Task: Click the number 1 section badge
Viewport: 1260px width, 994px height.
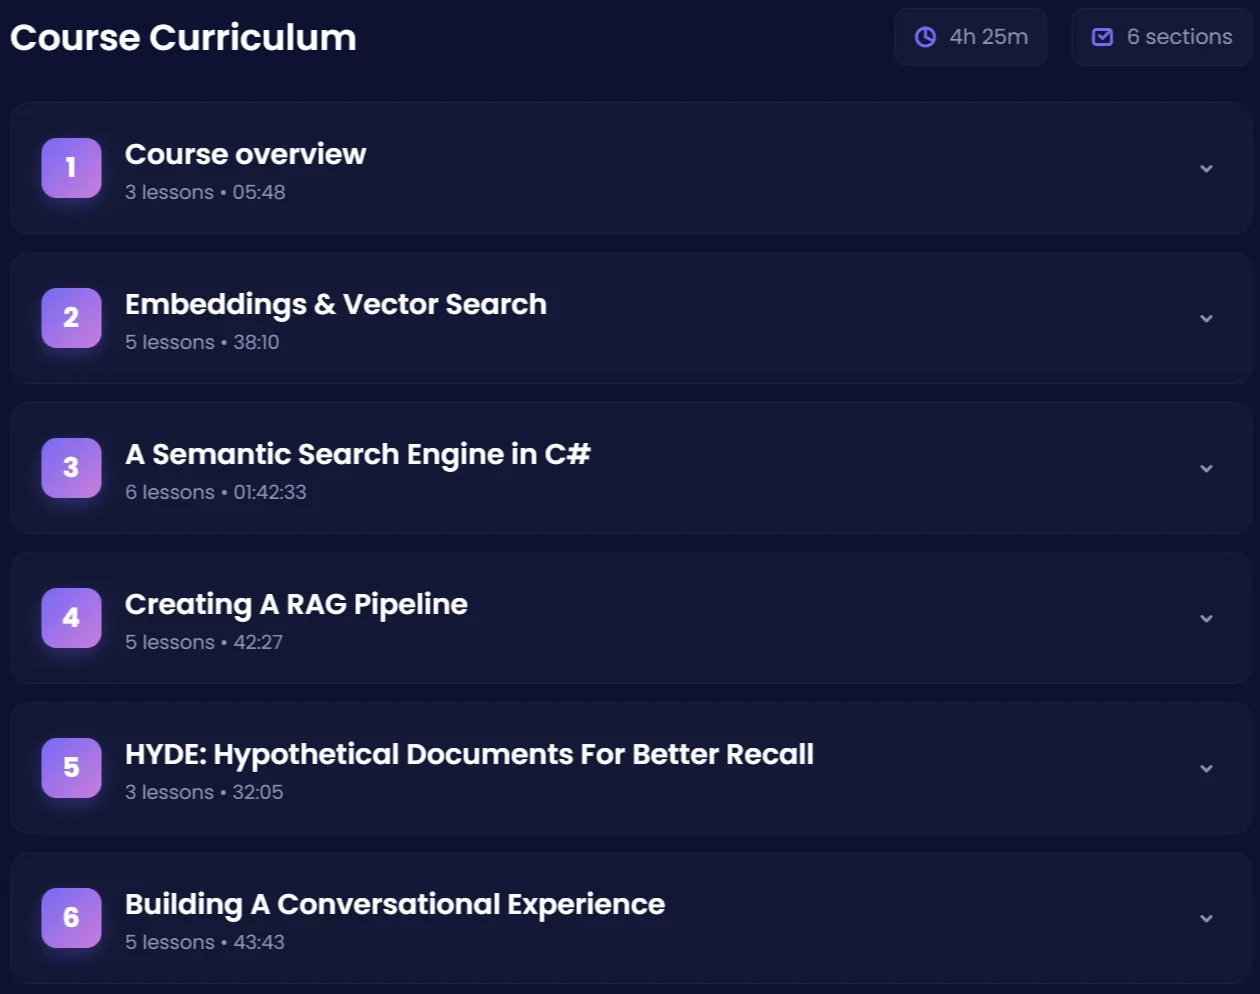Action: 71,168
